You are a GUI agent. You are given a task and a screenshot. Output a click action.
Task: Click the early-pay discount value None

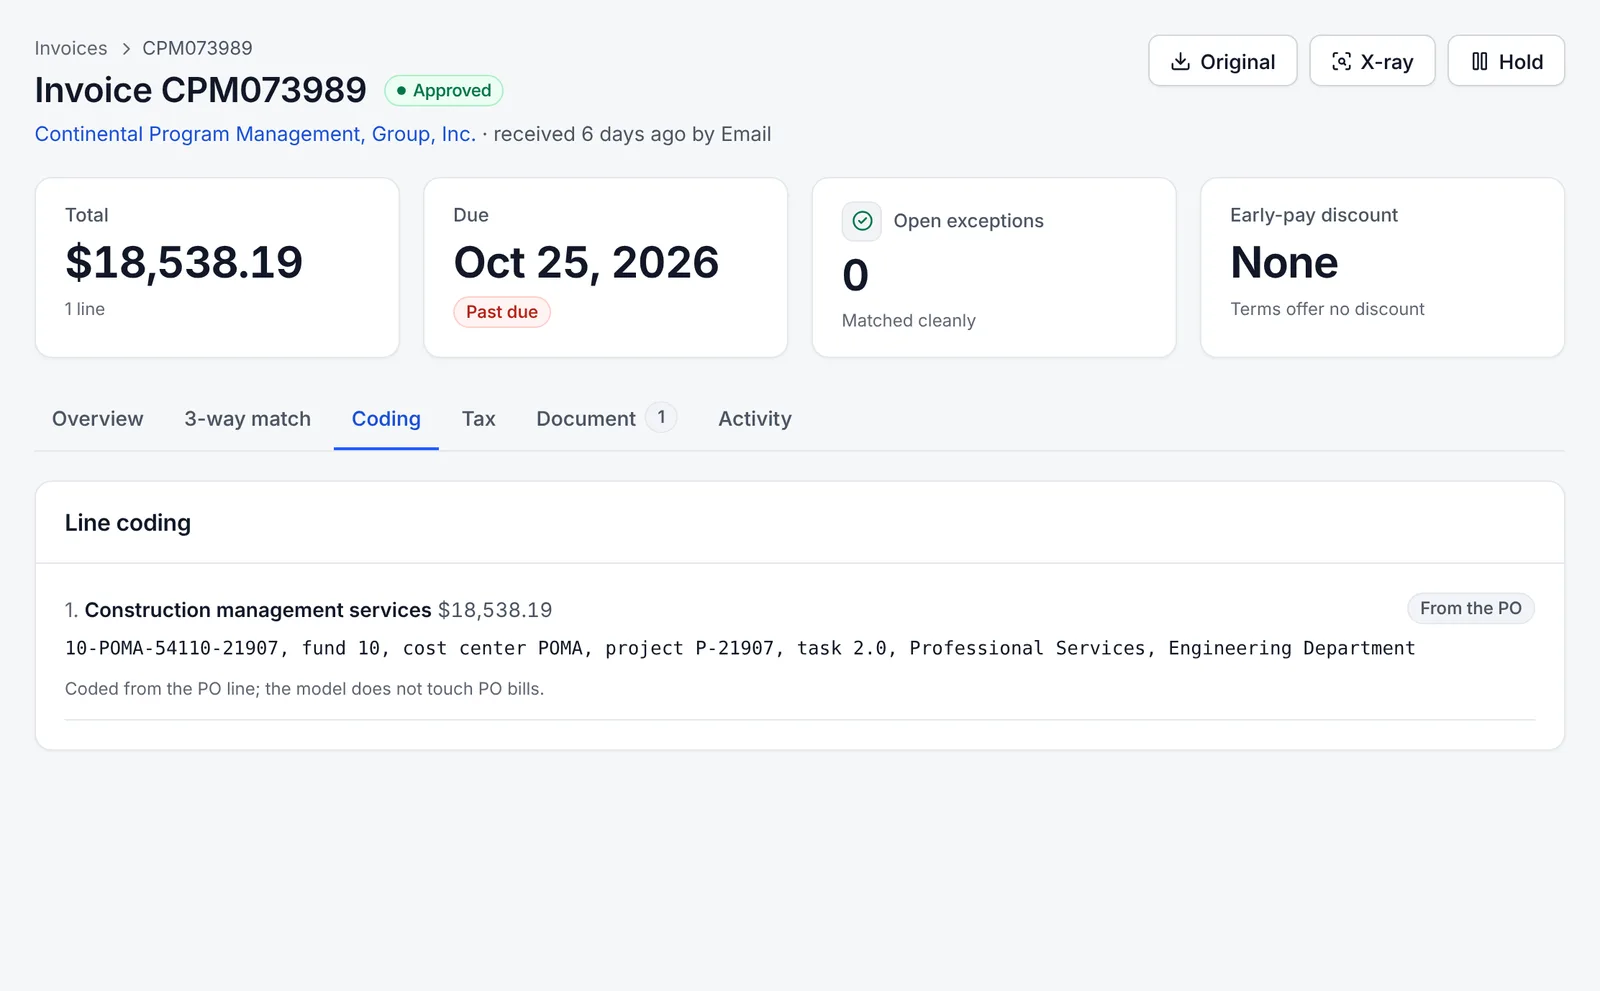(1284, 262)
